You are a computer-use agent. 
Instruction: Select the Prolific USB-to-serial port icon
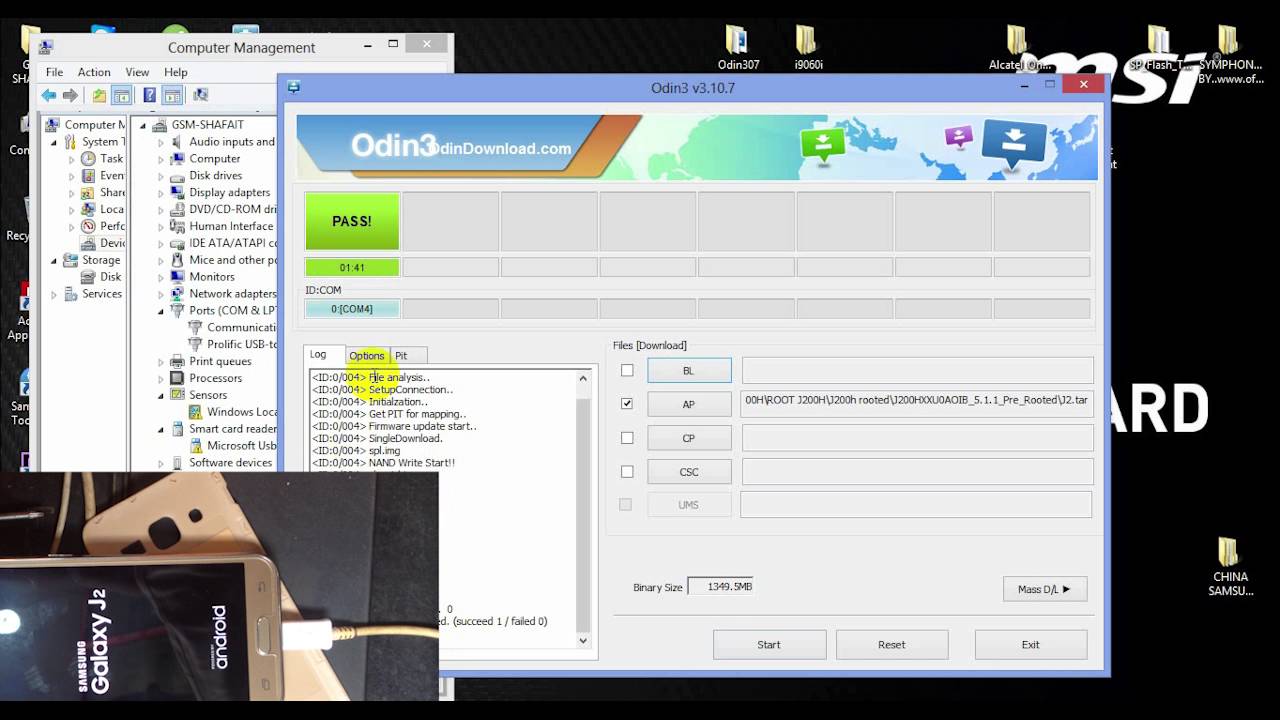tap(195, 344)
